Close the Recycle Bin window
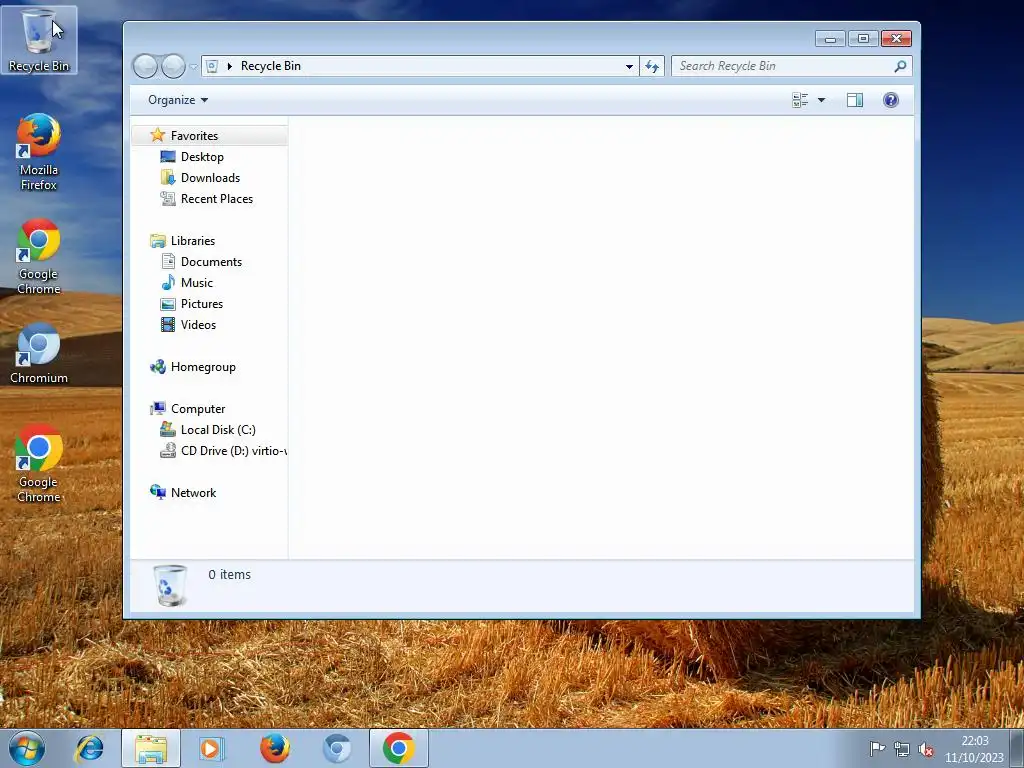 [896, 39]
